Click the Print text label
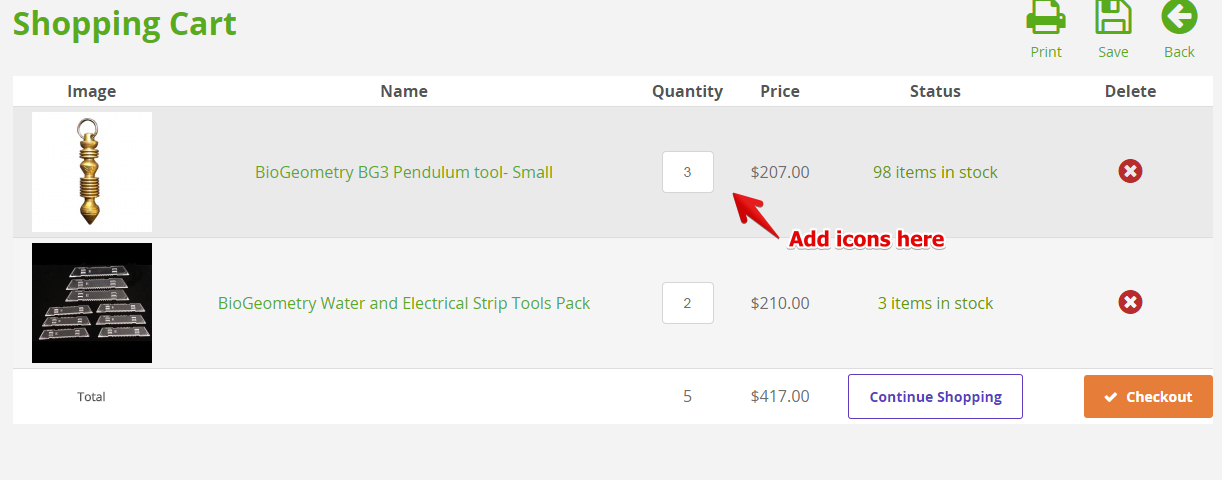 [x=1046, y=52]
